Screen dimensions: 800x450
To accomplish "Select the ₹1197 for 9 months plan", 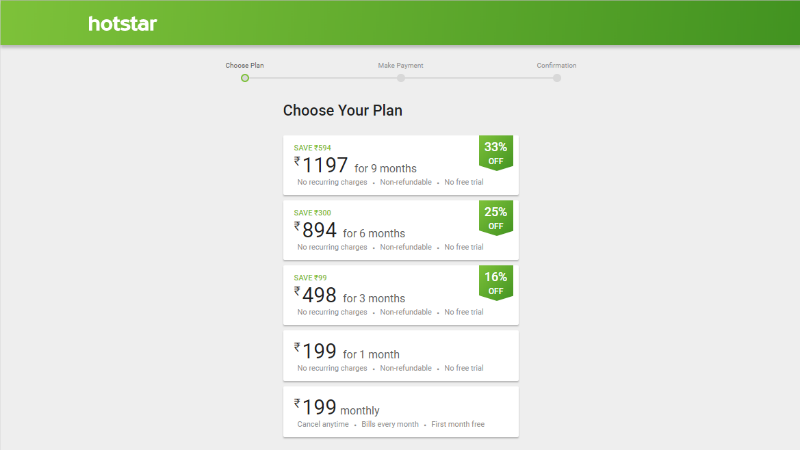I will point(401,165).
